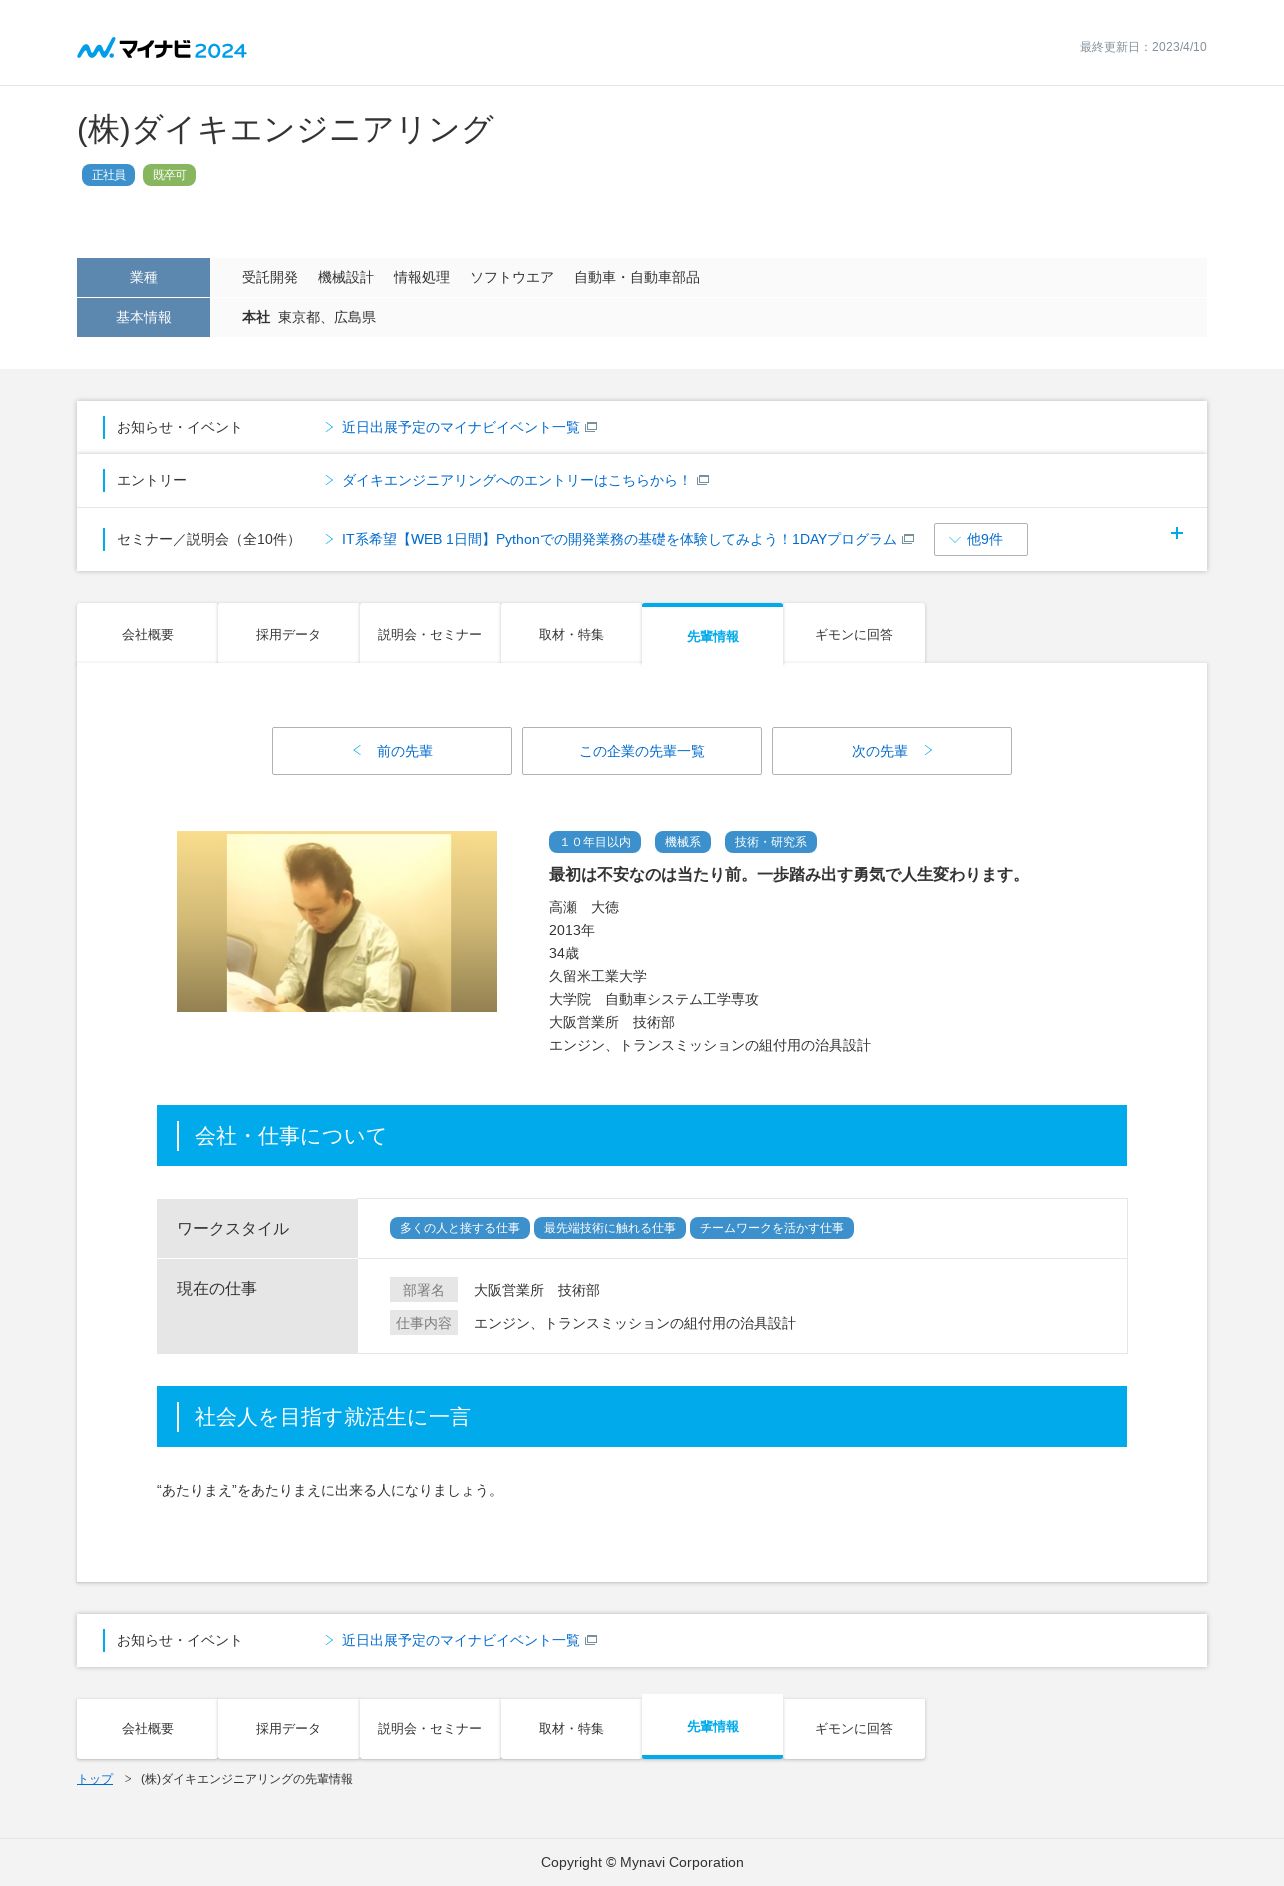Expand the 他9件 seminar dropdown
This screenshot has height=1886, width=1284.
point(980,539)
